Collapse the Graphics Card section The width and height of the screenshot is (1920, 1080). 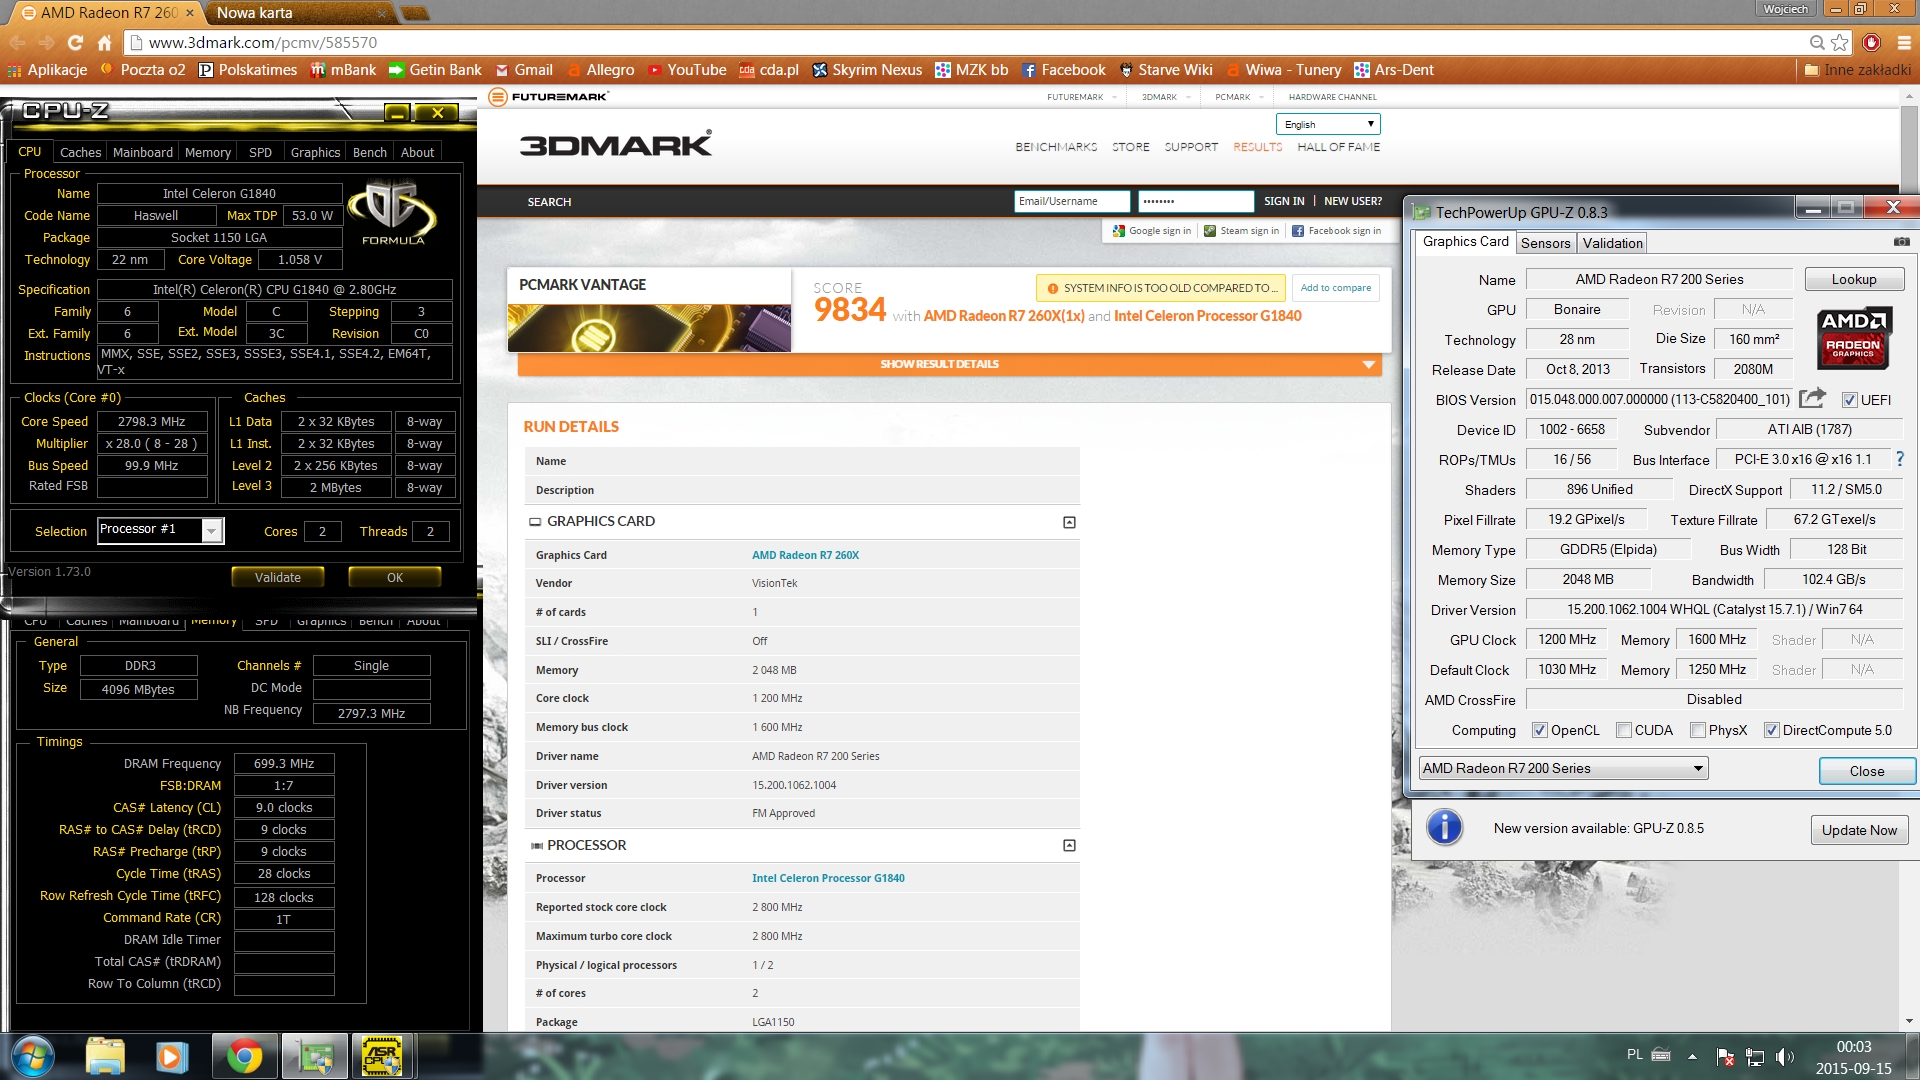[1069, 522]
